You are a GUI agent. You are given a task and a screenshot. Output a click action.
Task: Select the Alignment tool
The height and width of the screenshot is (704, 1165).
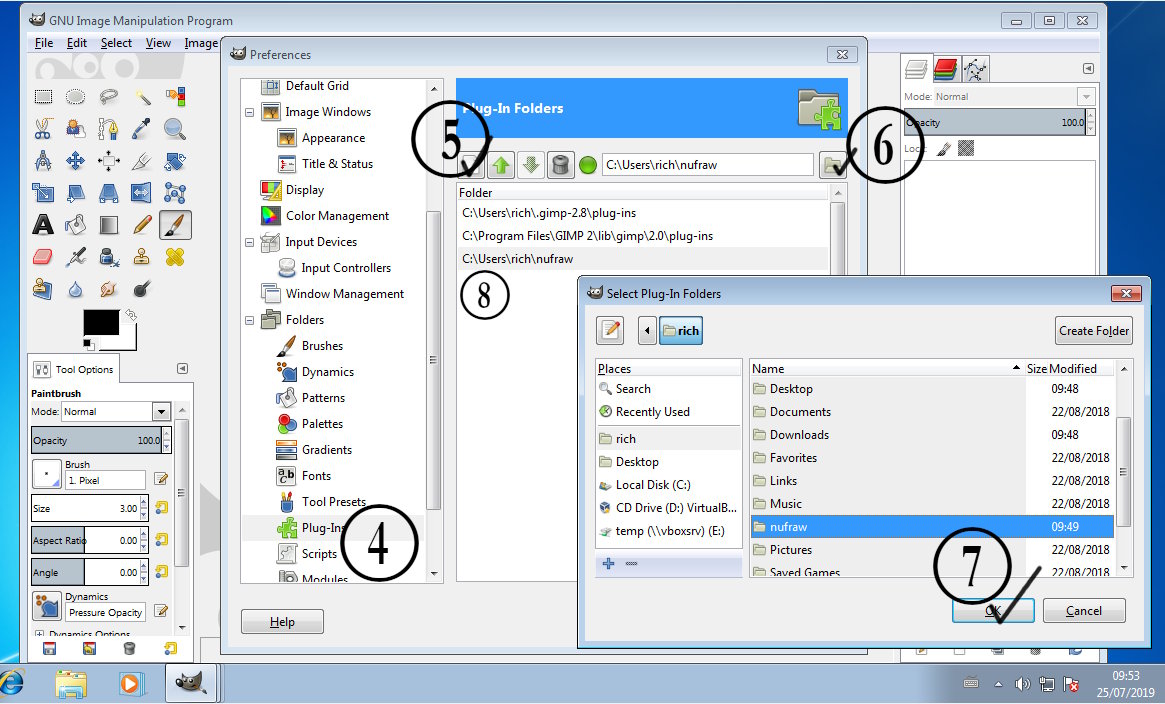tap(108, 161)
